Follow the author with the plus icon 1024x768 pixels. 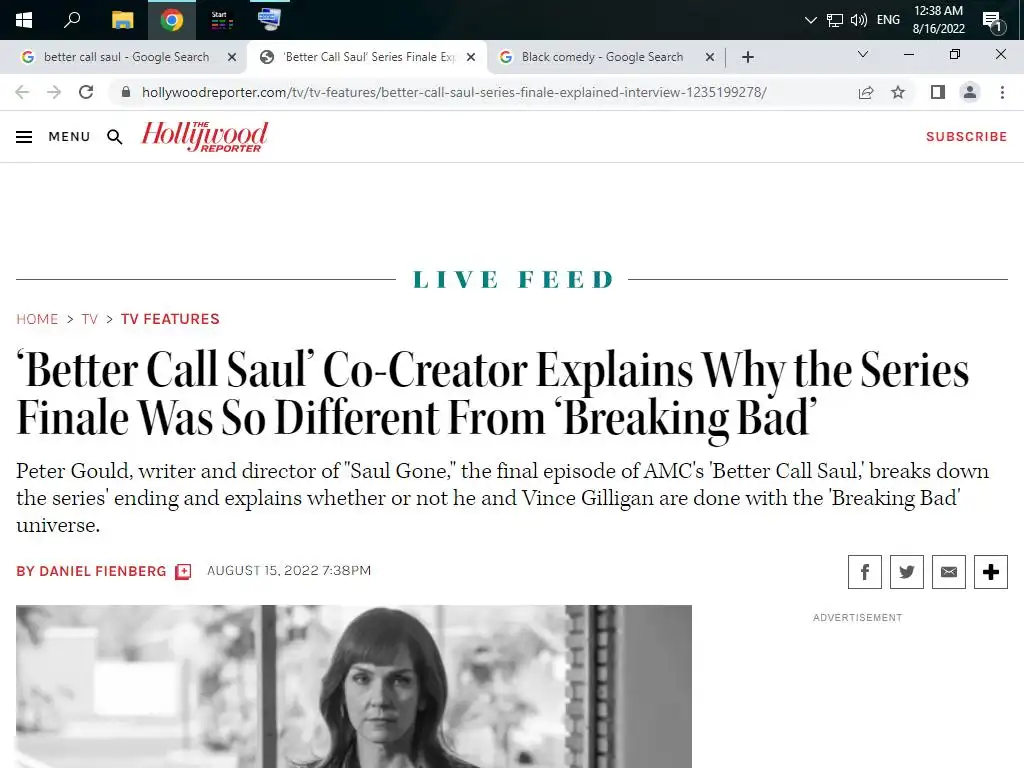click(x=184, y=572)
